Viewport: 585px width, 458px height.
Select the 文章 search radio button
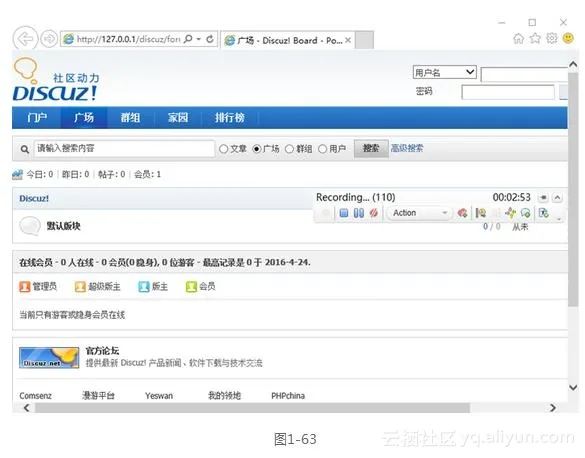[223, 149]
